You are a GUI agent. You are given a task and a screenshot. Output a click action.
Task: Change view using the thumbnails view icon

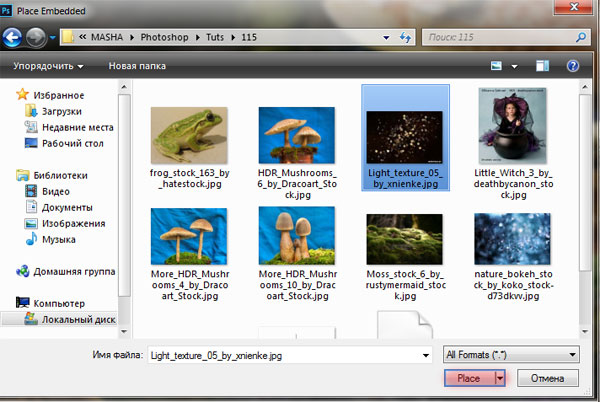coord(496,66)
